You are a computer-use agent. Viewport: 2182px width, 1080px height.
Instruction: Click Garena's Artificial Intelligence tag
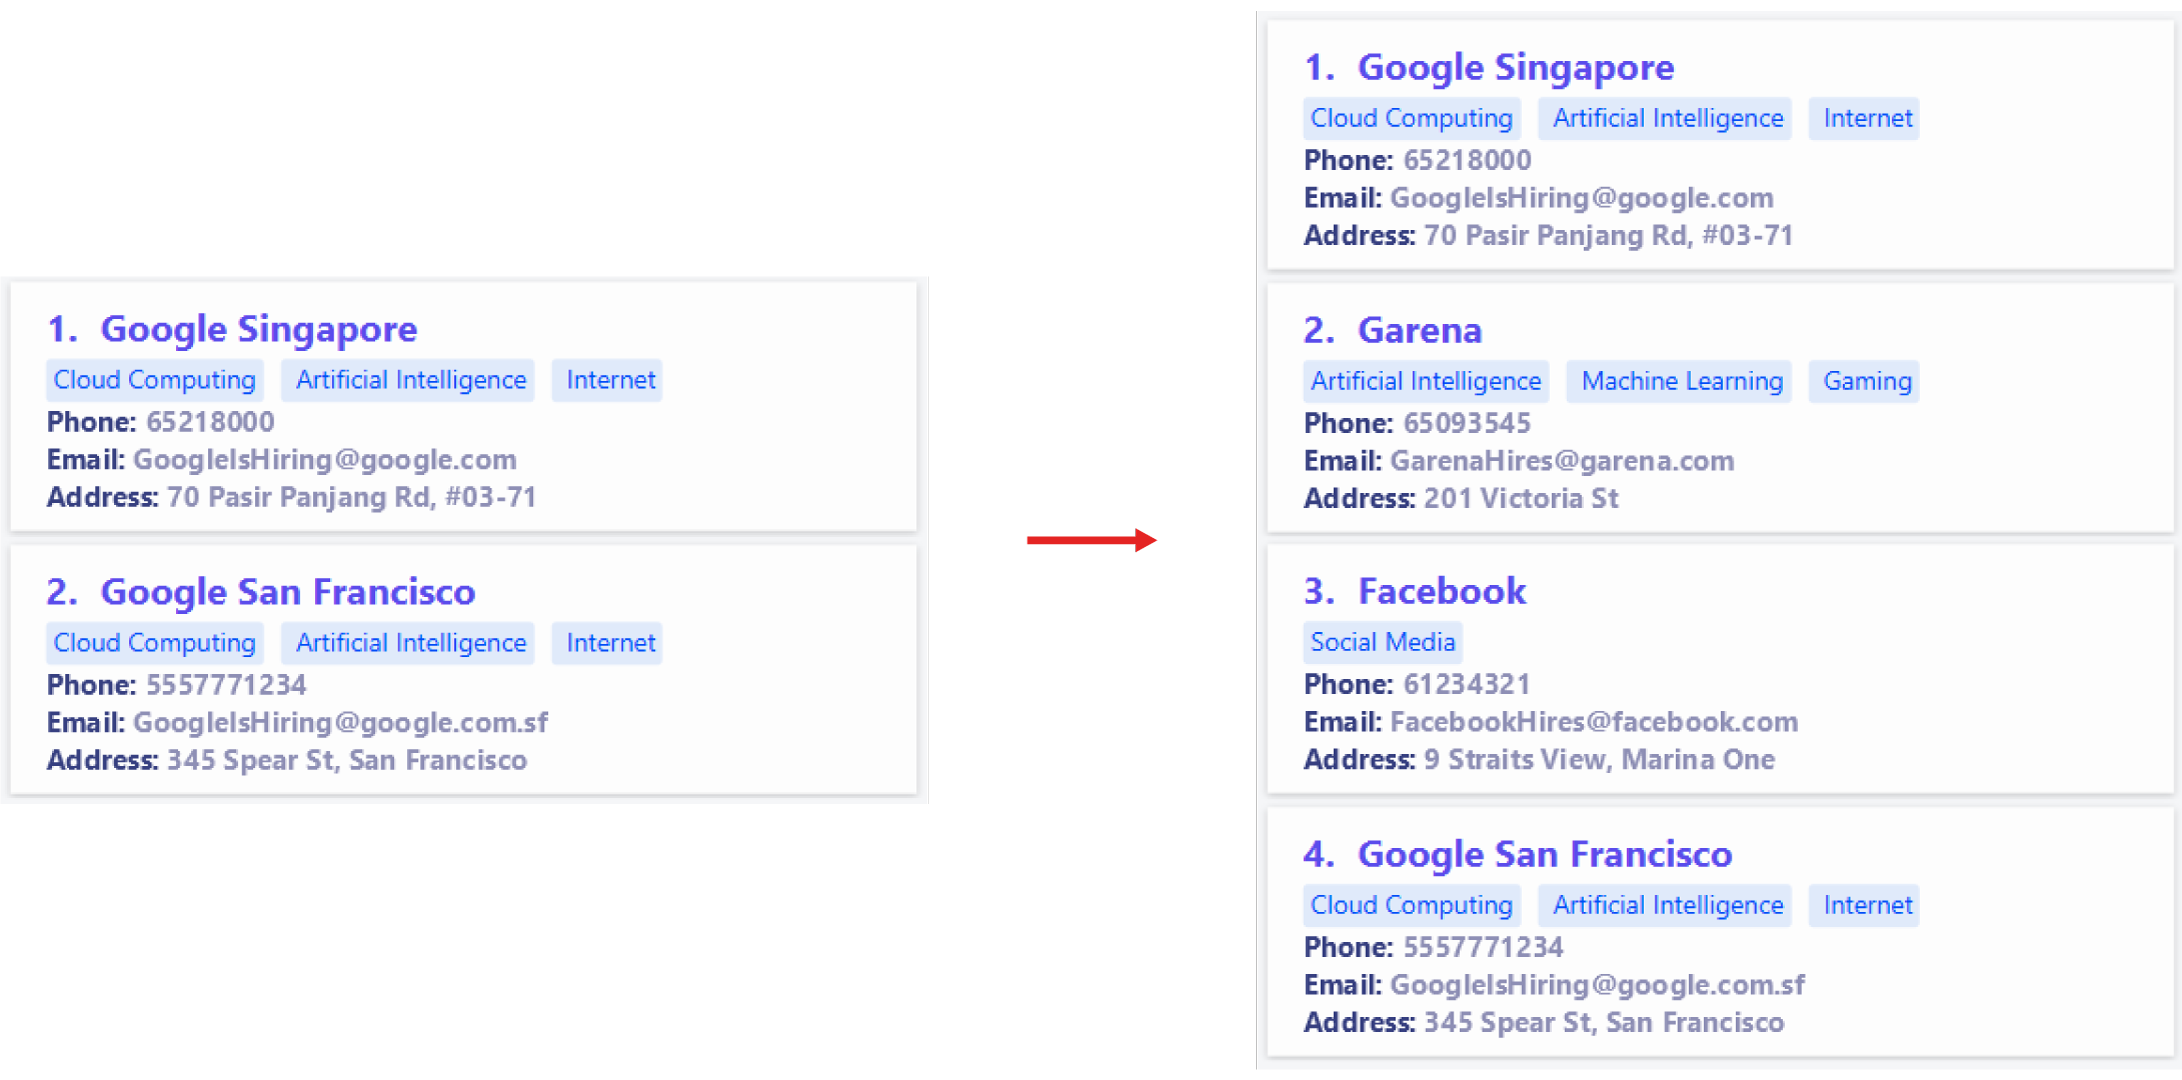point(1426,381)
